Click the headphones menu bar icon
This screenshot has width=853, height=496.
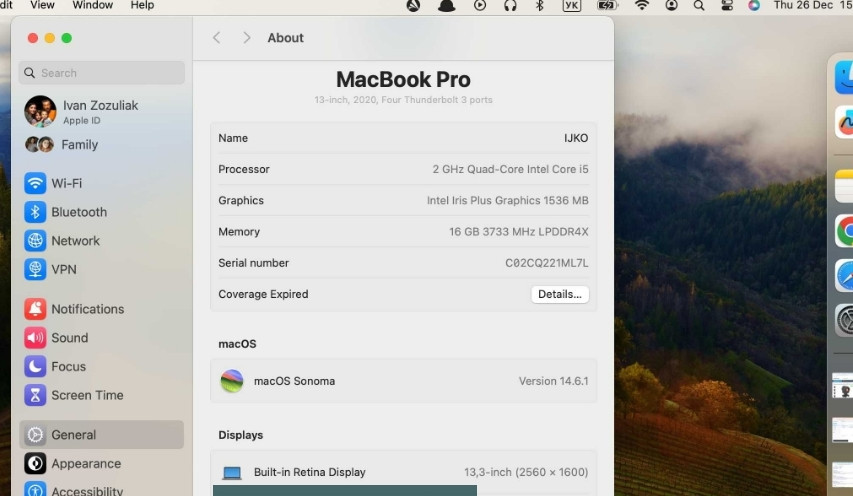point(510,5)
